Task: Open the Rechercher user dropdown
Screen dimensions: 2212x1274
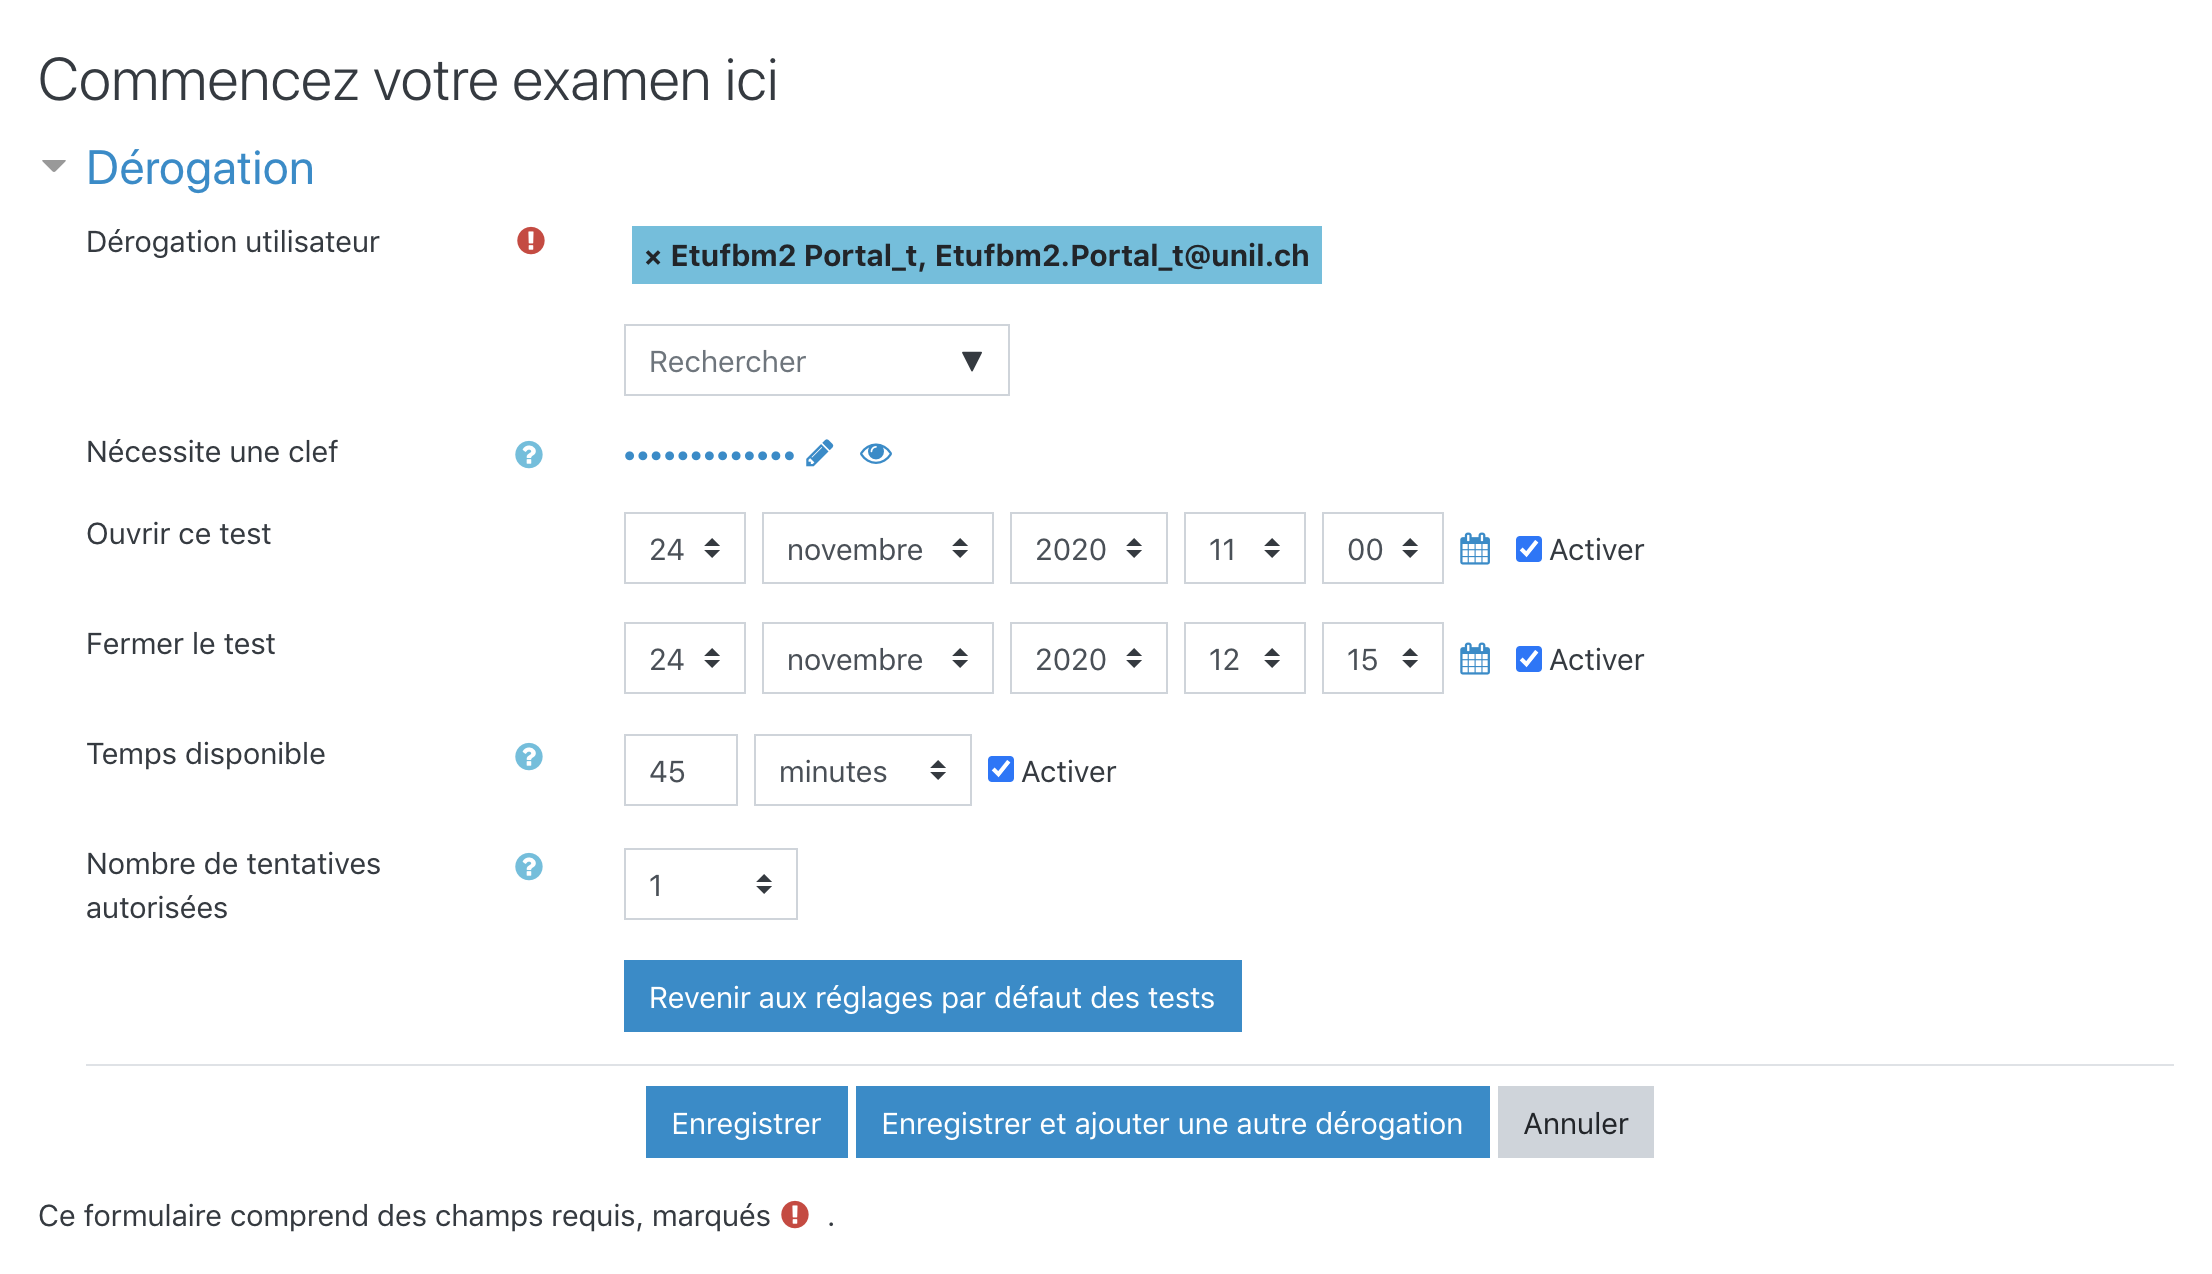Action: tap(816, 360)
